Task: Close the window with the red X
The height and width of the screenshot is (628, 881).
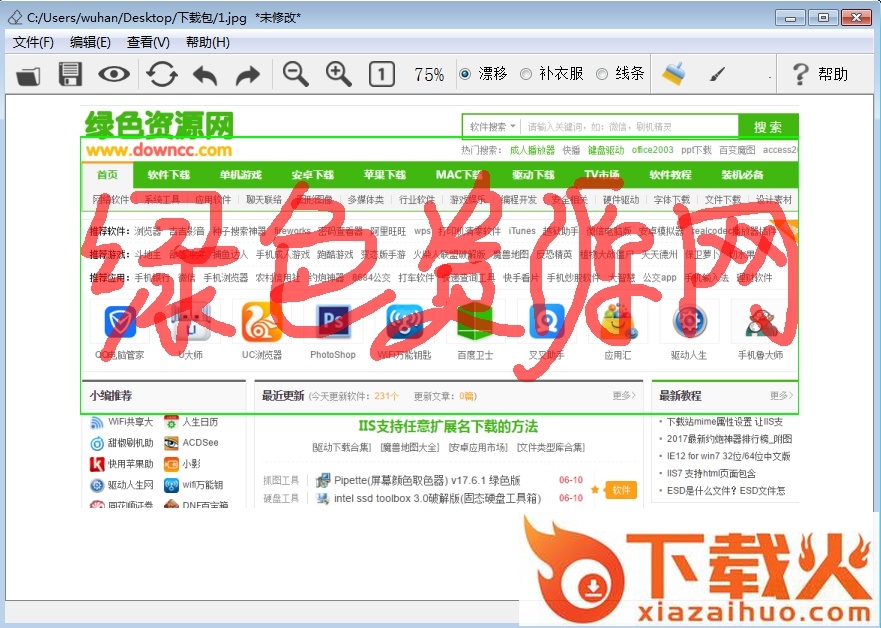Action: [x=856, y=17]
